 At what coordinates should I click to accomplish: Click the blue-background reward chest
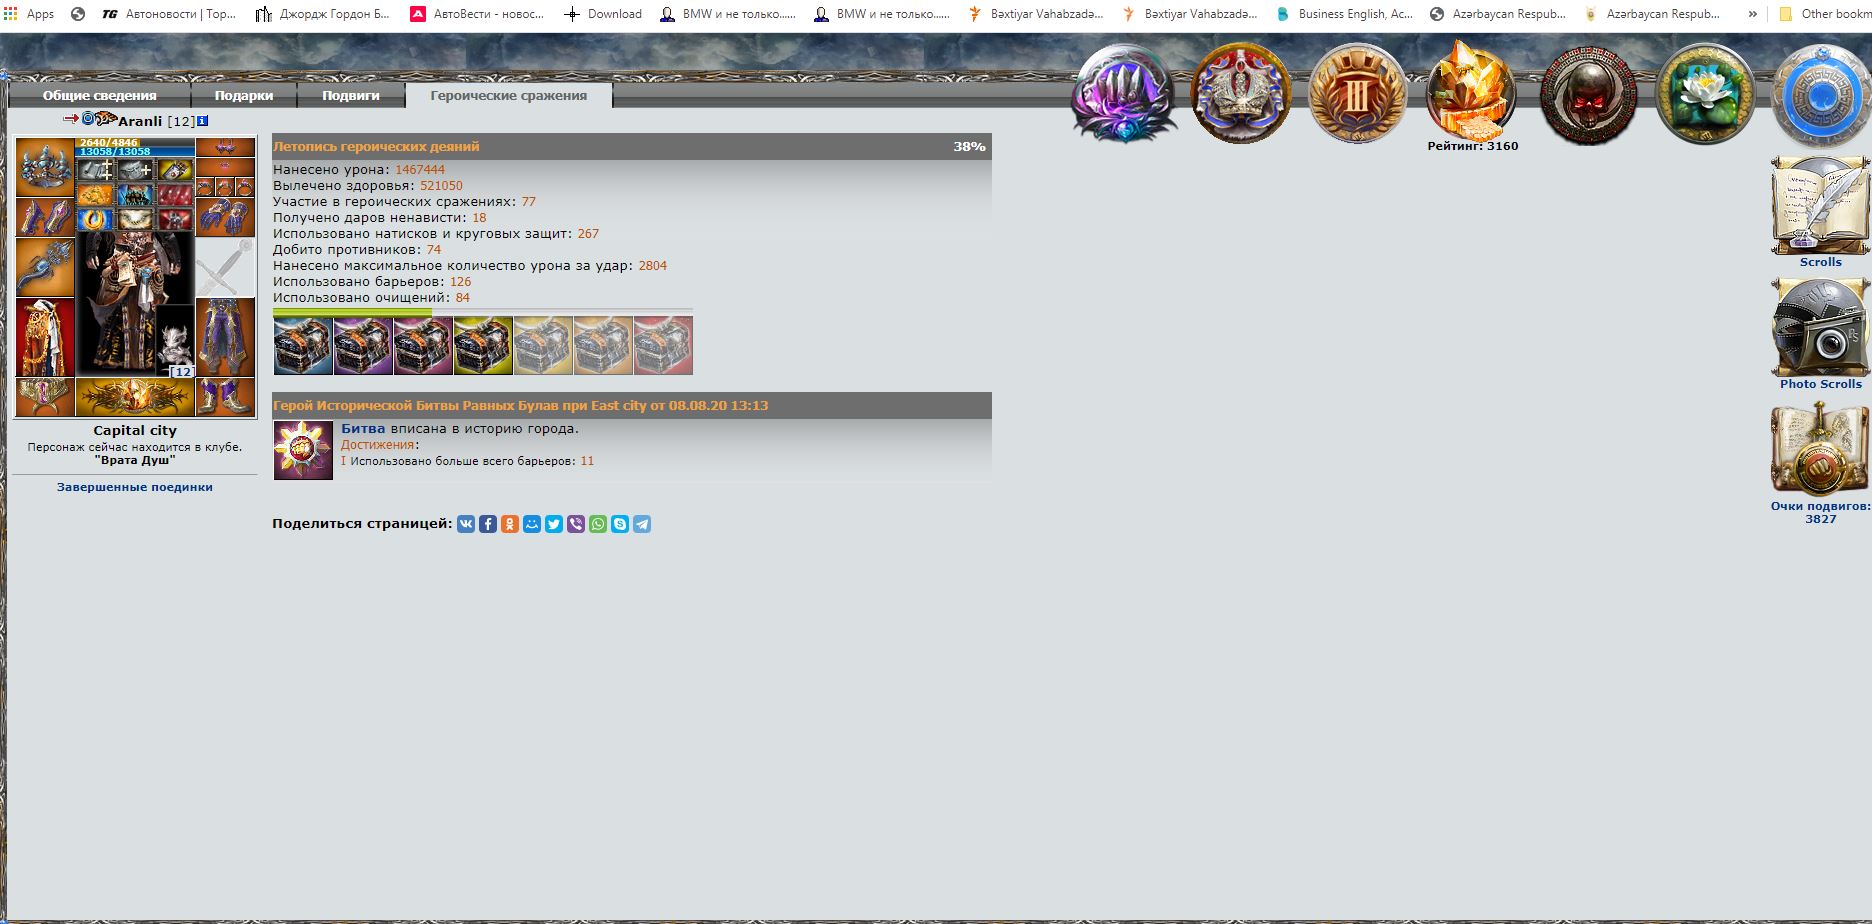point(303,346)
